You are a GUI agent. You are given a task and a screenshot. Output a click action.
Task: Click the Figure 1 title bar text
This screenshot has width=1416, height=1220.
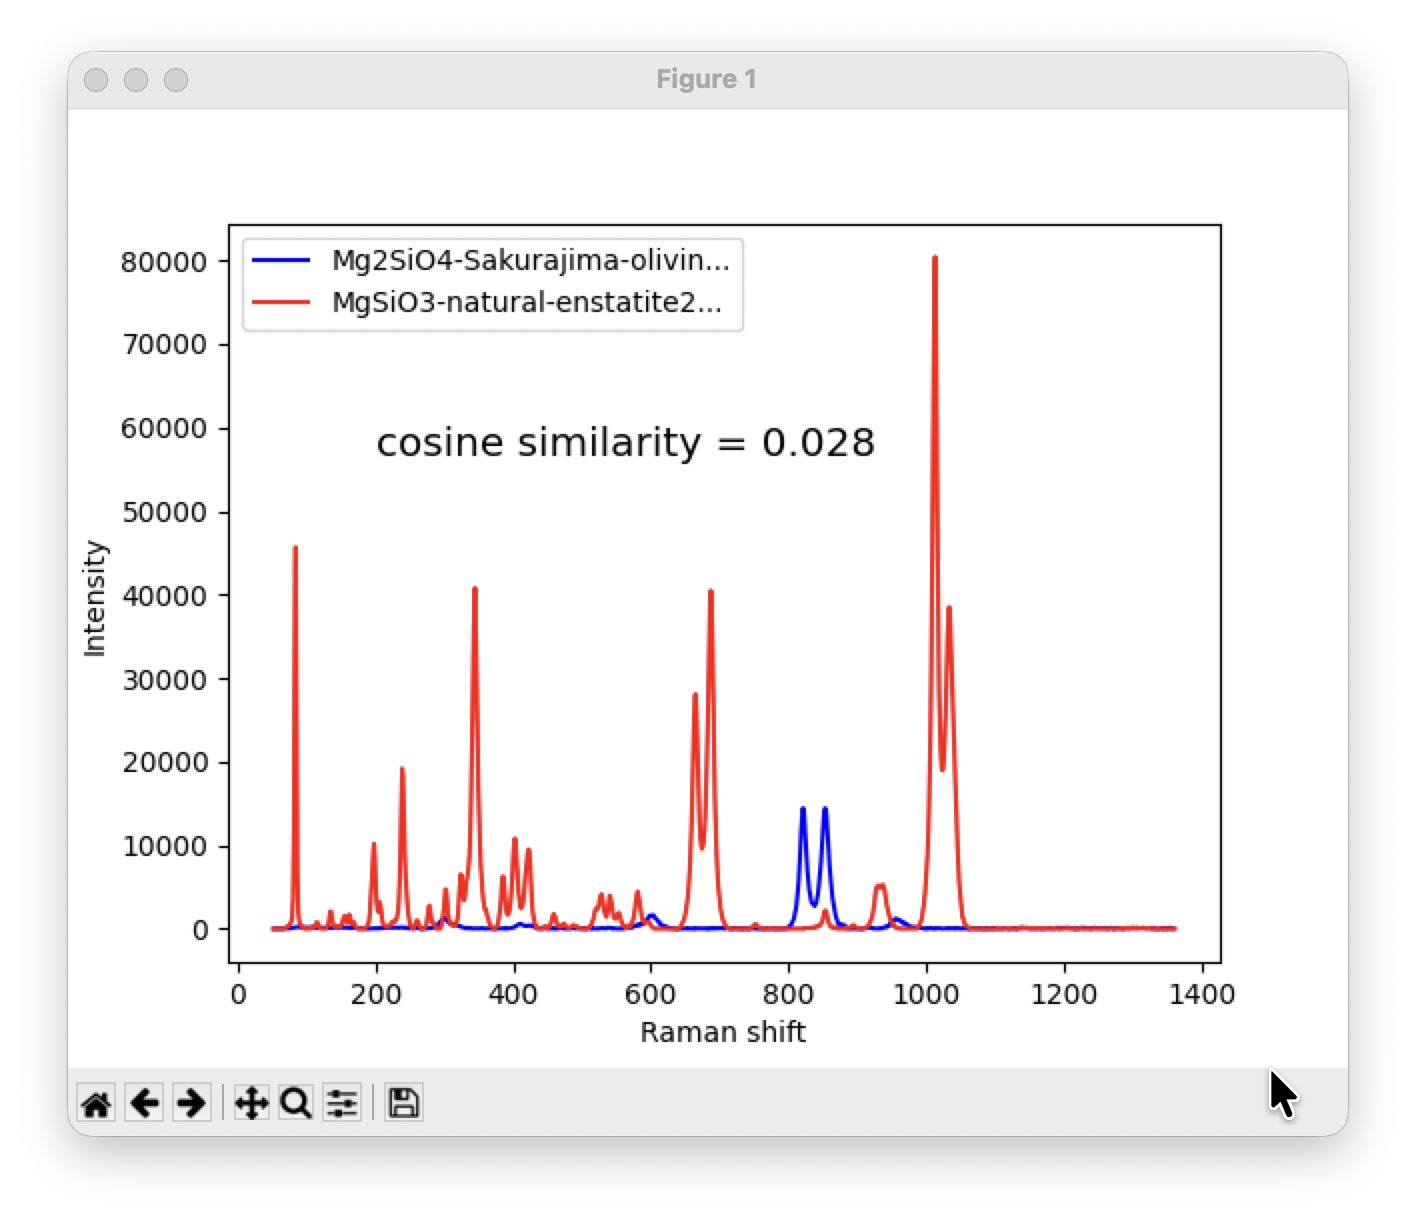point(706,80)
